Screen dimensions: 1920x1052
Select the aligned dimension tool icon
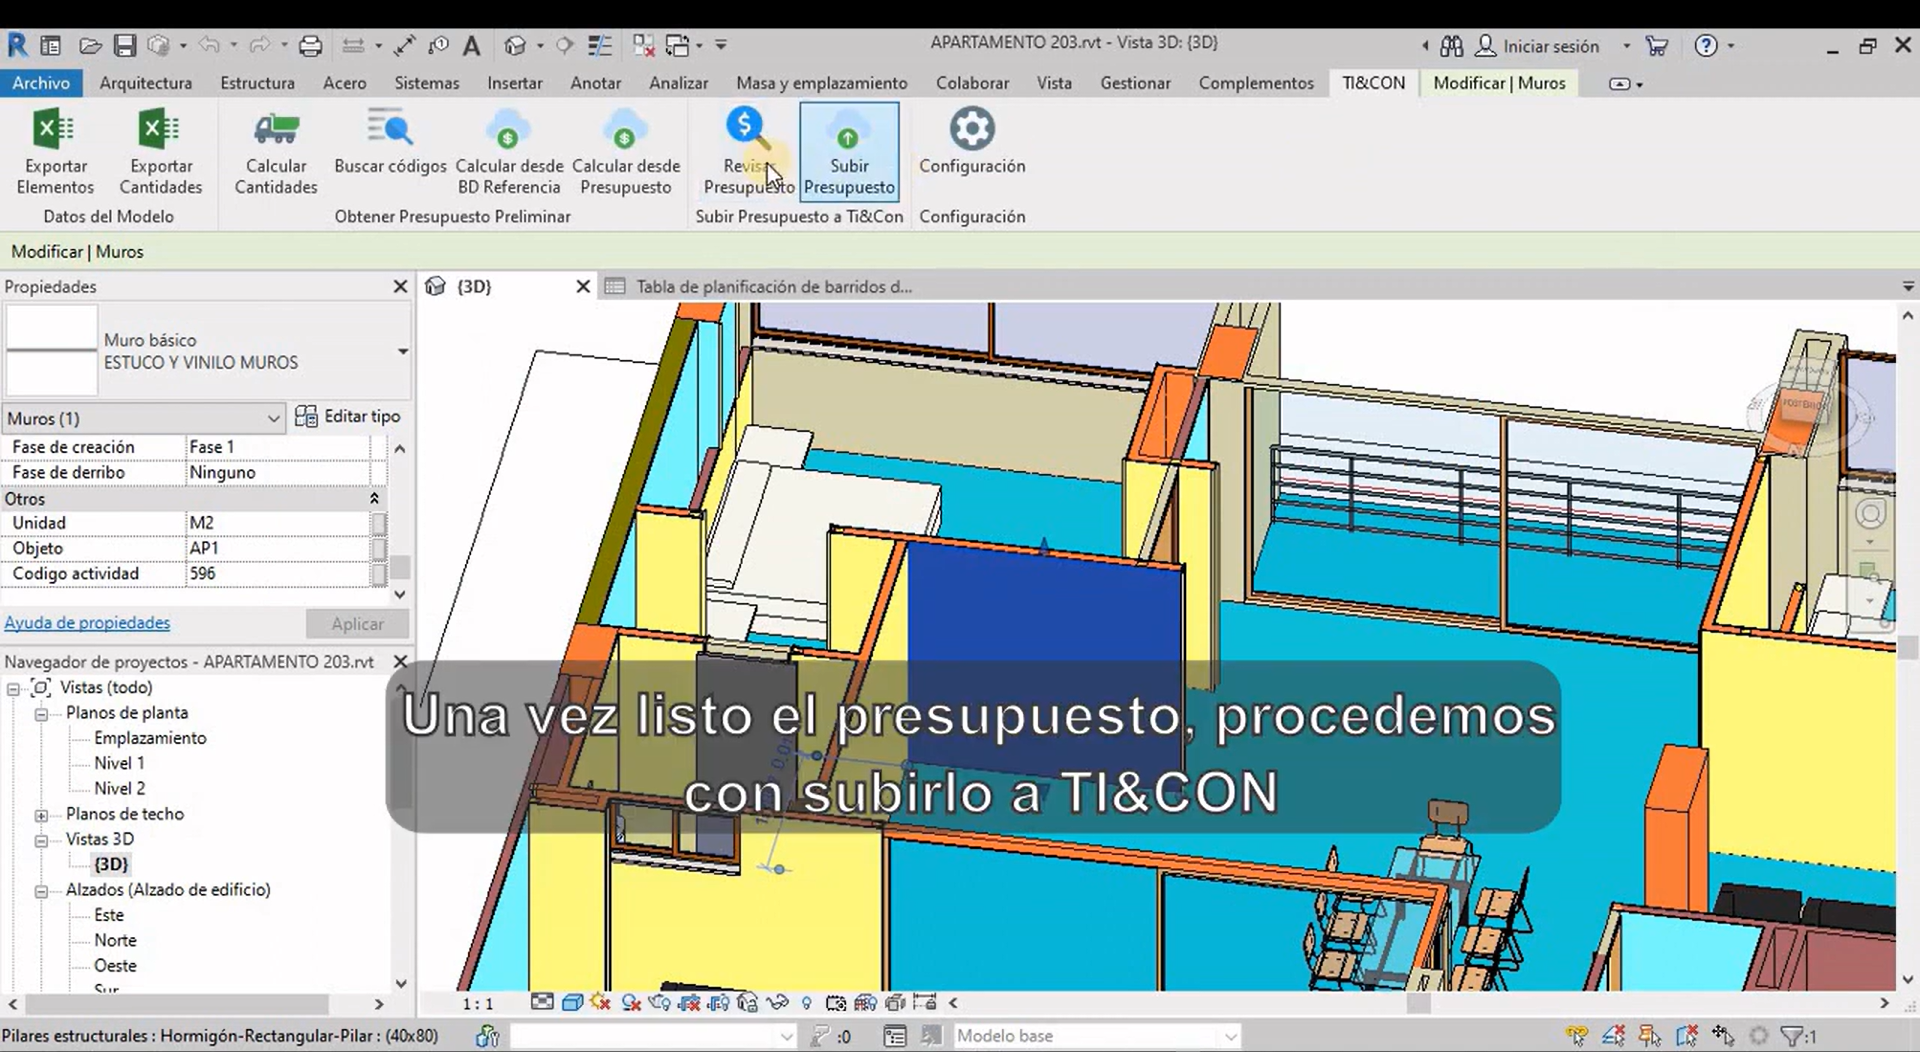click(405, 45)
